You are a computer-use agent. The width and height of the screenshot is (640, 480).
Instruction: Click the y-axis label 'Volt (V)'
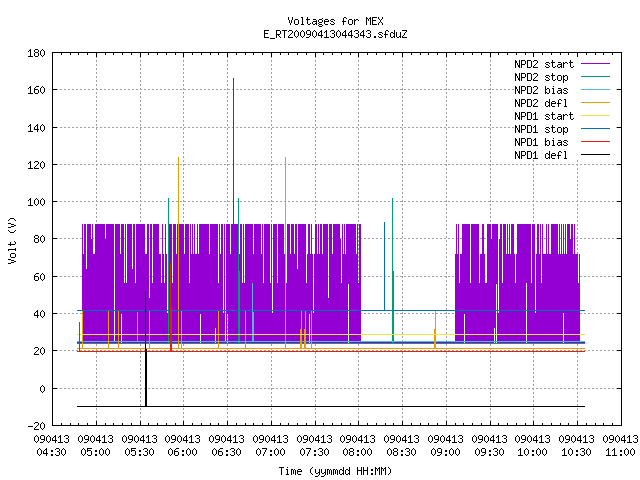12,240
